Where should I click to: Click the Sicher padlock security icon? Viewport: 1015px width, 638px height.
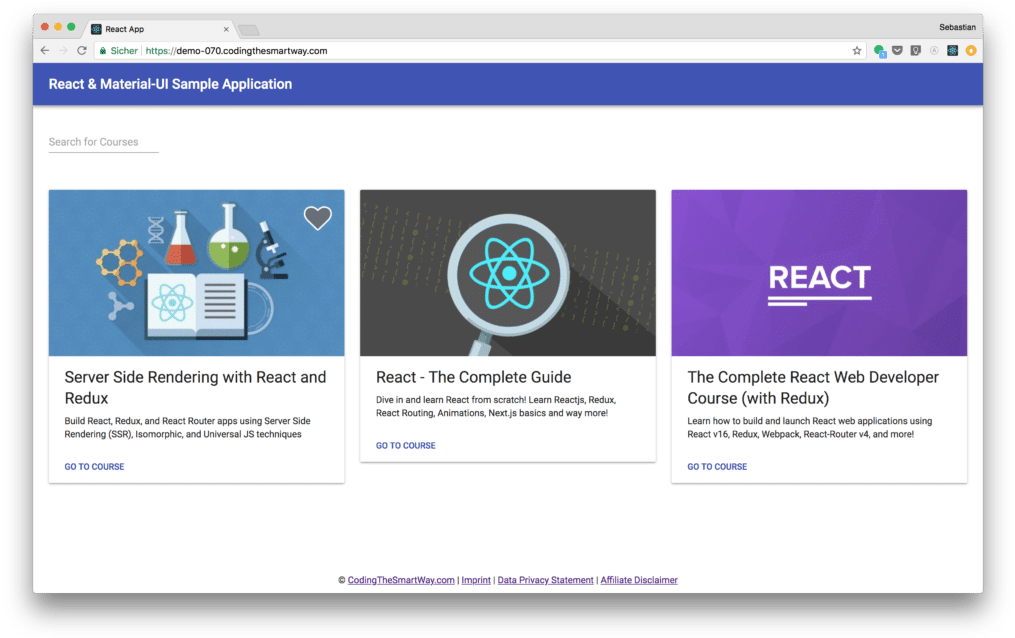[103, 50]
